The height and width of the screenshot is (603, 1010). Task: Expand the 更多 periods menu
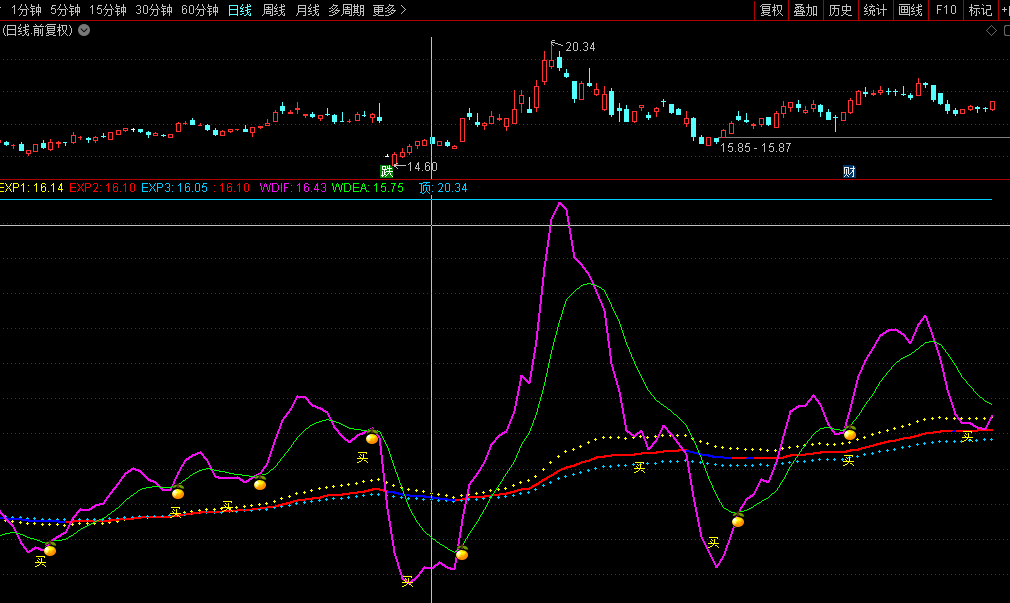(389, 10)
